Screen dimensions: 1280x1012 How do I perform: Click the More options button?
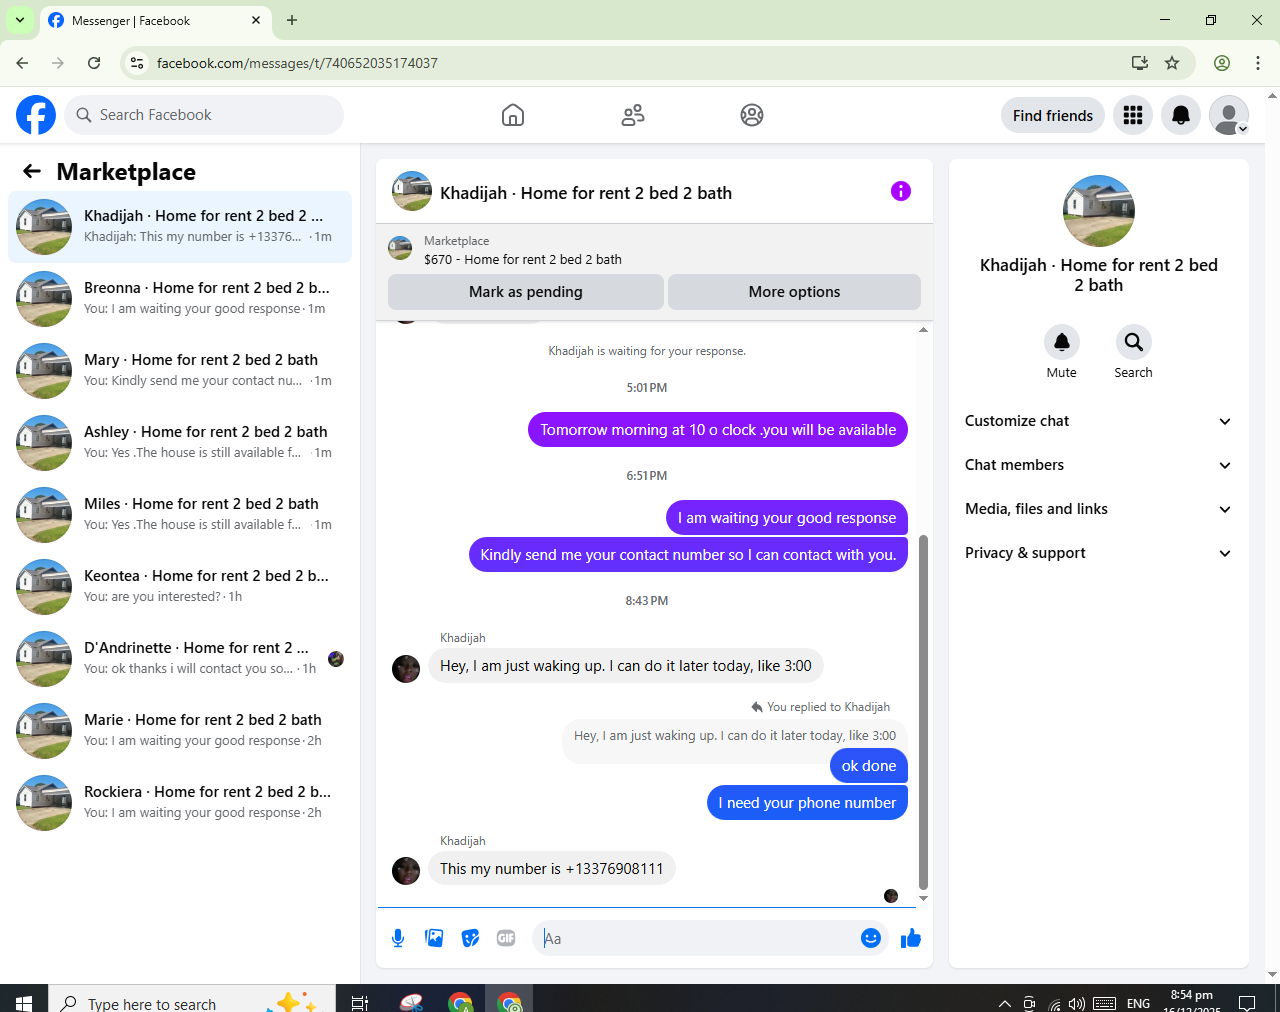(x=794, y=292)
